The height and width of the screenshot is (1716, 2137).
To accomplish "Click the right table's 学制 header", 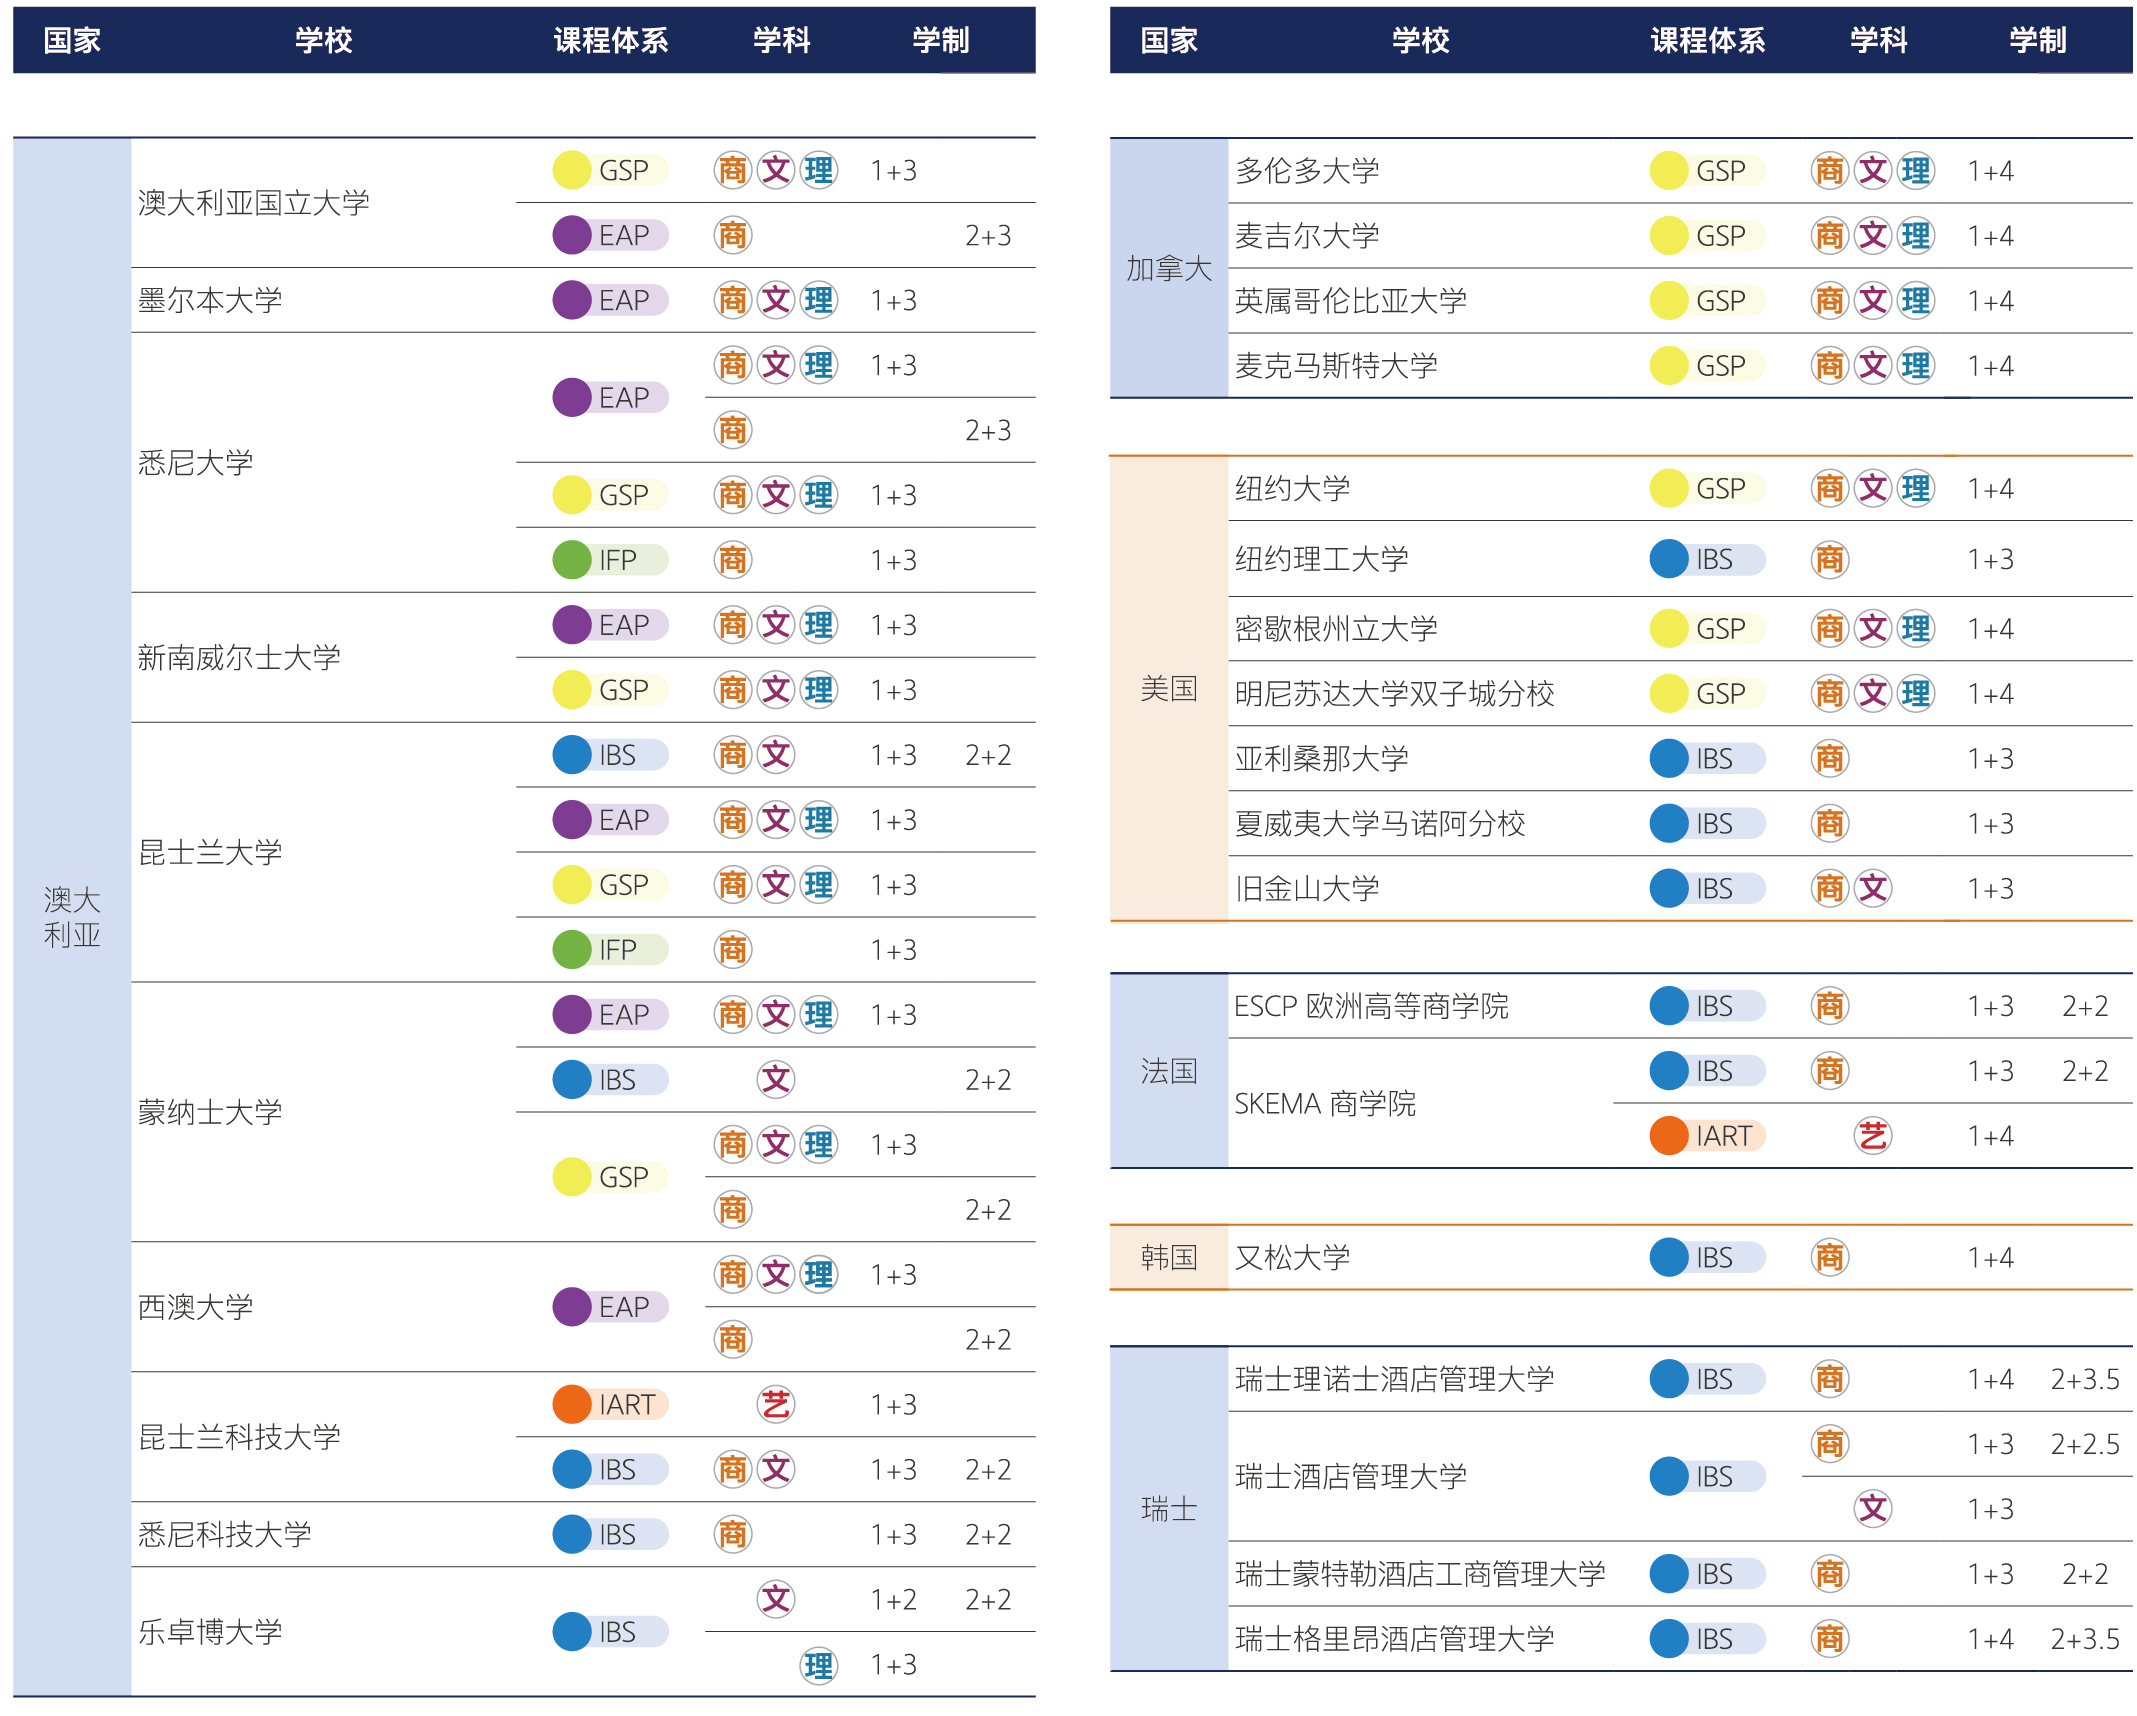I will (2038, 40).
